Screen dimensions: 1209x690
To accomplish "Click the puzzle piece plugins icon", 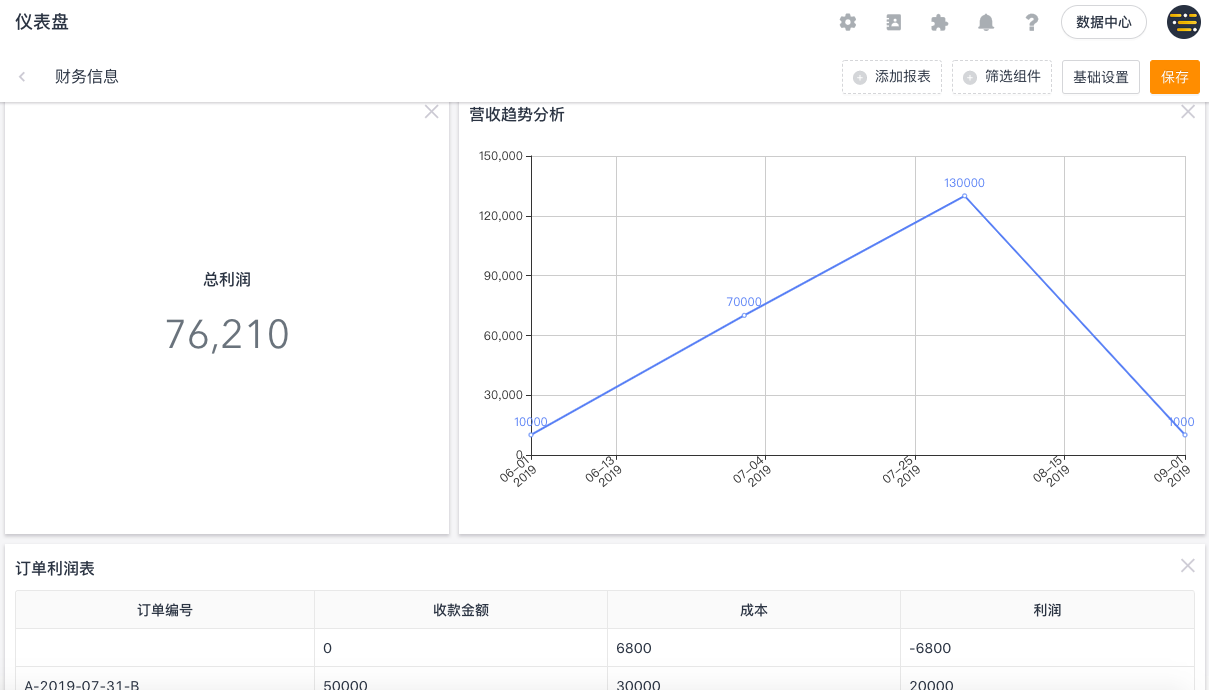I will [939, 22].
